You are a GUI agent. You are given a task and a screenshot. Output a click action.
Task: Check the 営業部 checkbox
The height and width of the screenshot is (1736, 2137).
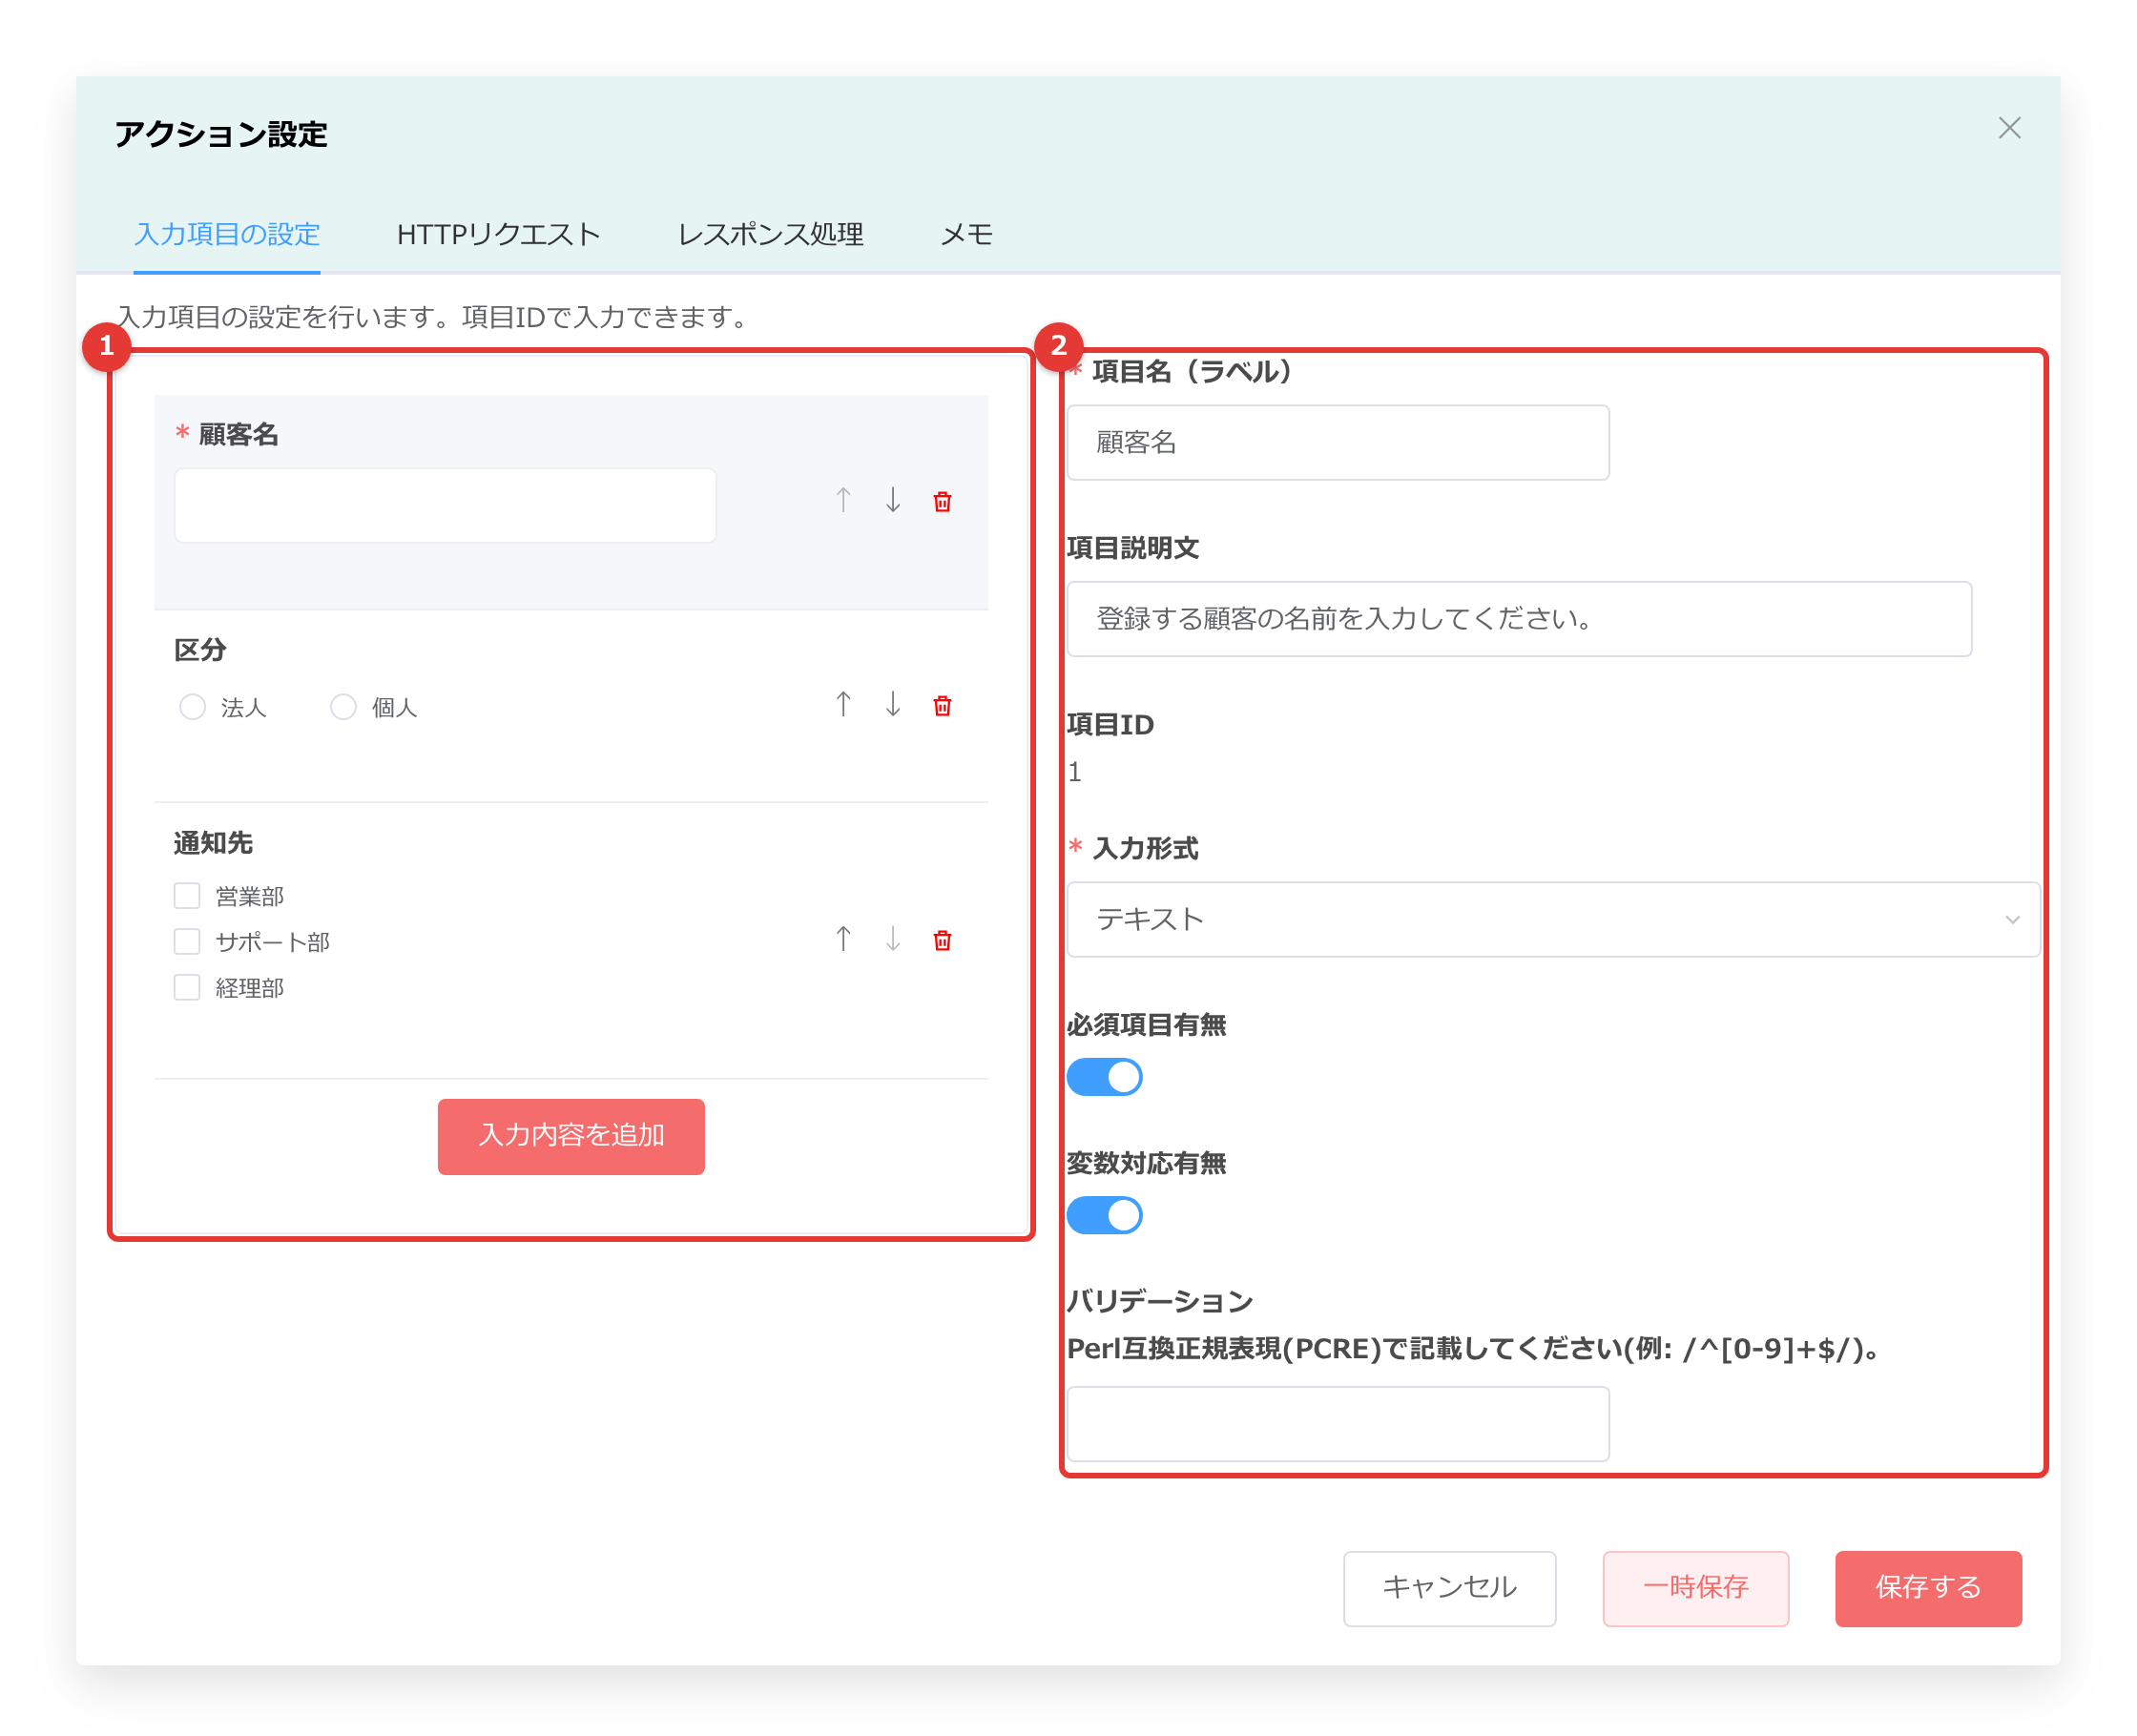[187, 895]
